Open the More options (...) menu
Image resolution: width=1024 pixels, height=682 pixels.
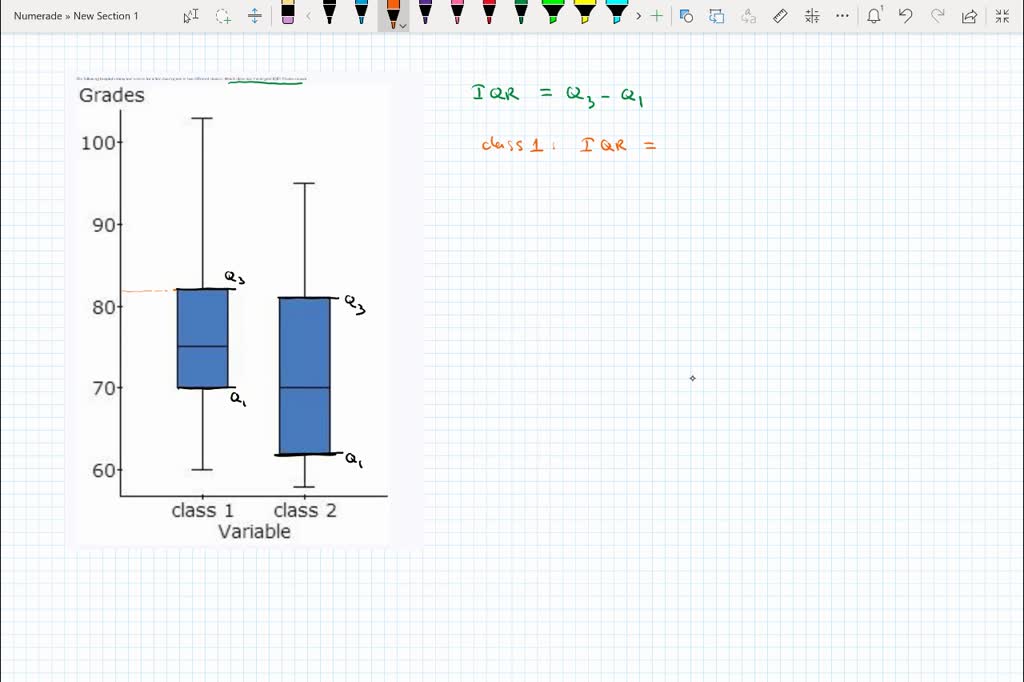842,15
